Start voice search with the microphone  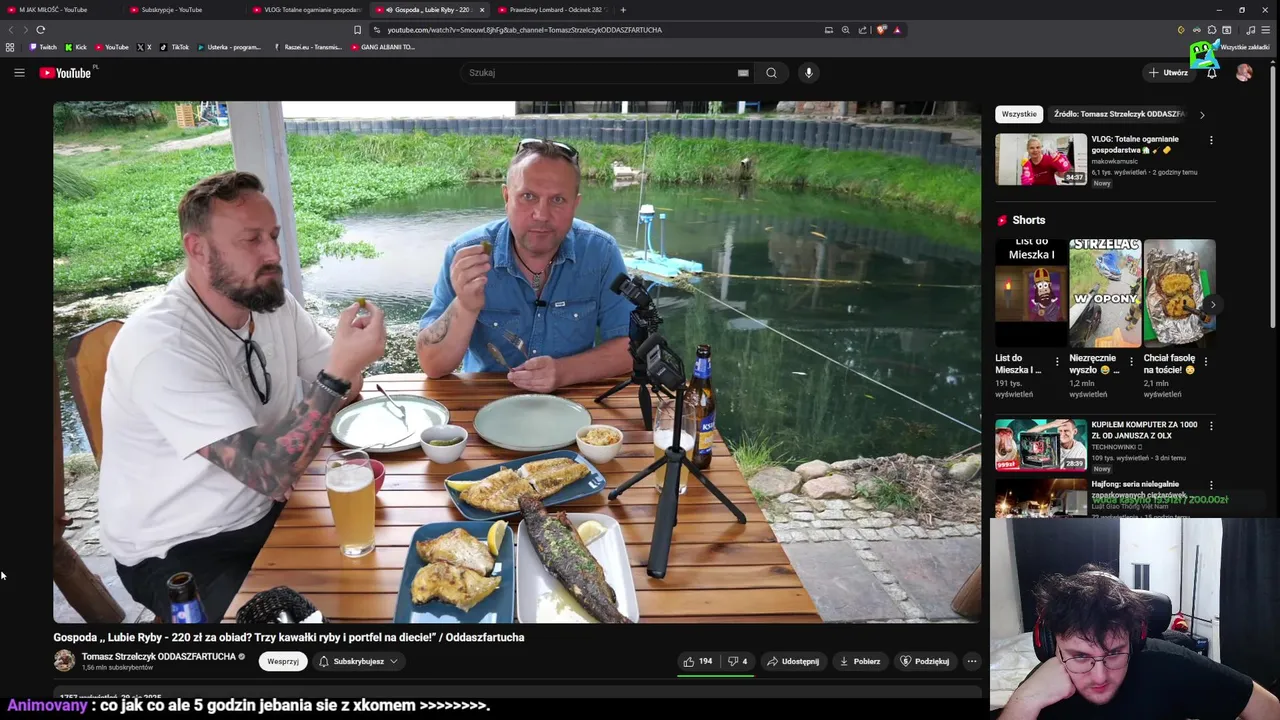(809, 72)
